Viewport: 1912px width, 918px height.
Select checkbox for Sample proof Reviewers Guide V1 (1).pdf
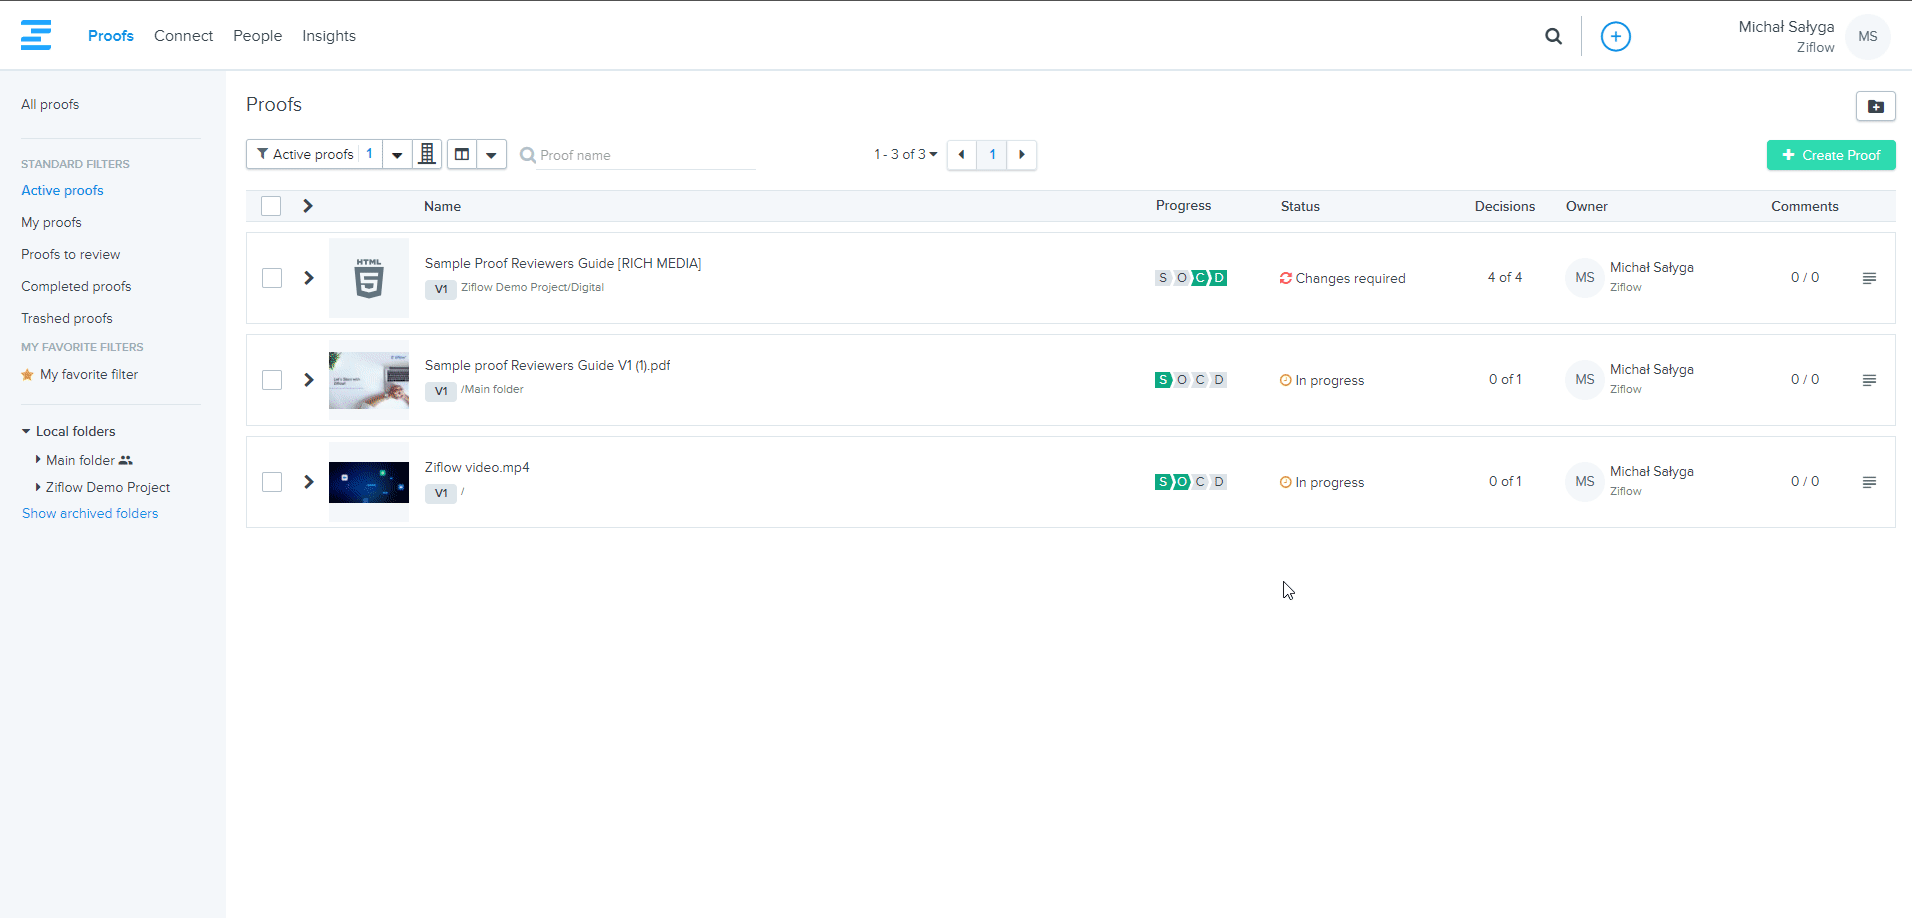coord(272,380)
